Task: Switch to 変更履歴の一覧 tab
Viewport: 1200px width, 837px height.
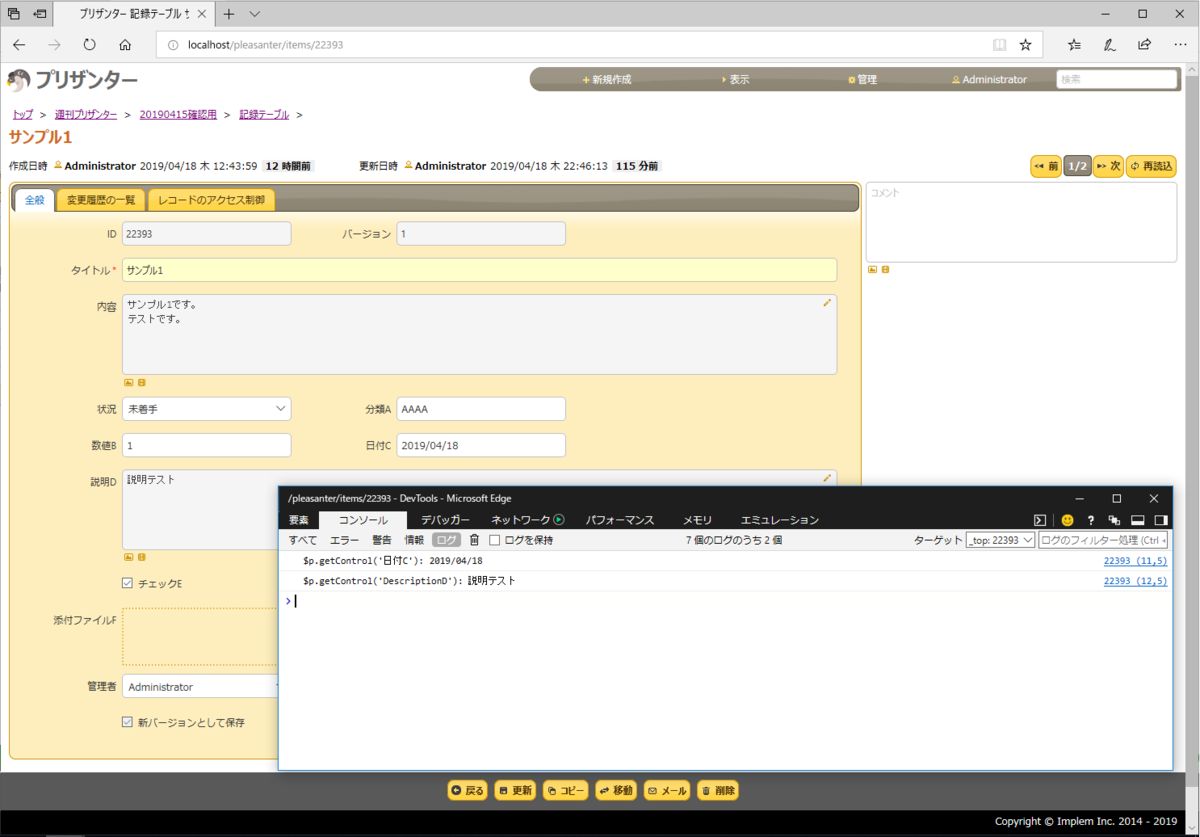Action: [101, 200]
